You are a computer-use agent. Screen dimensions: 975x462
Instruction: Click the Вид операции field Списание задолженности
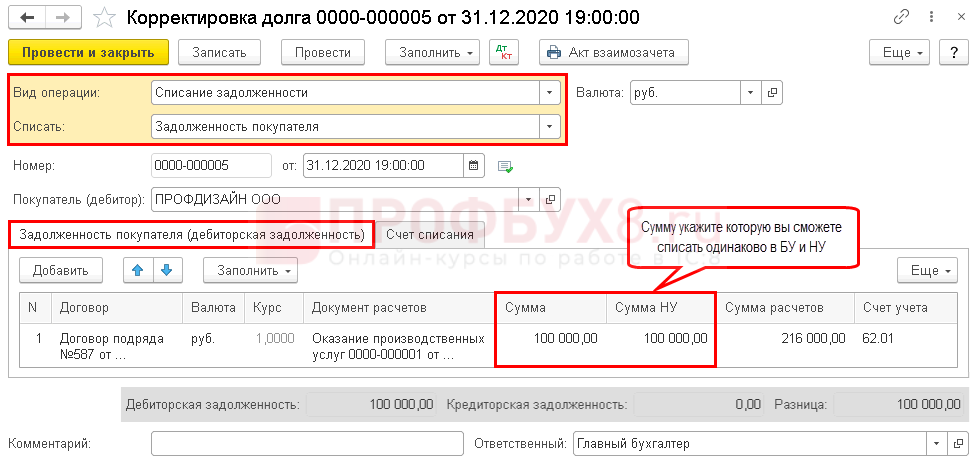pos(345,93)
